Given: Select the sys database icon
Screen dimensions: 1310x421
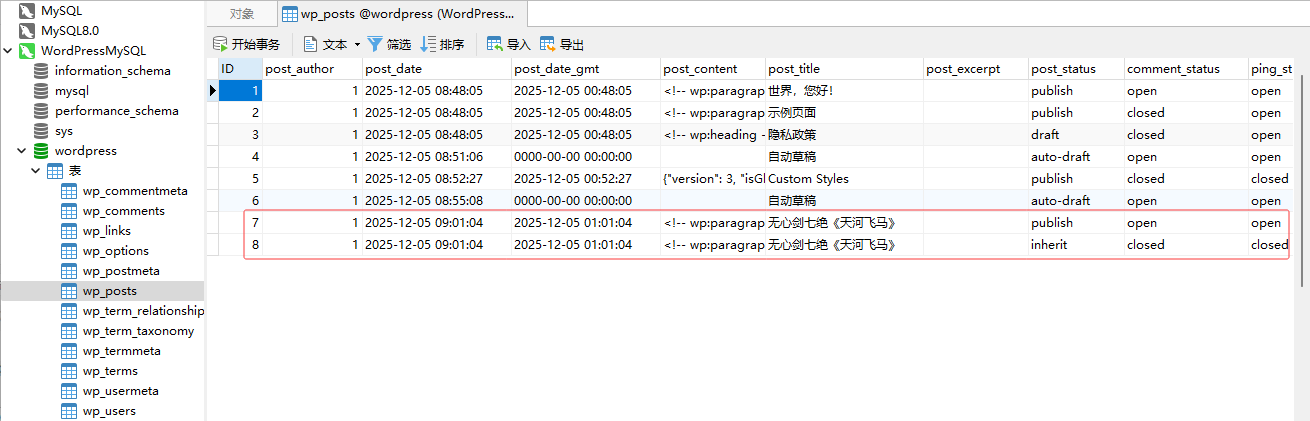Looking at the screenshot, I should tap(41, 130).
